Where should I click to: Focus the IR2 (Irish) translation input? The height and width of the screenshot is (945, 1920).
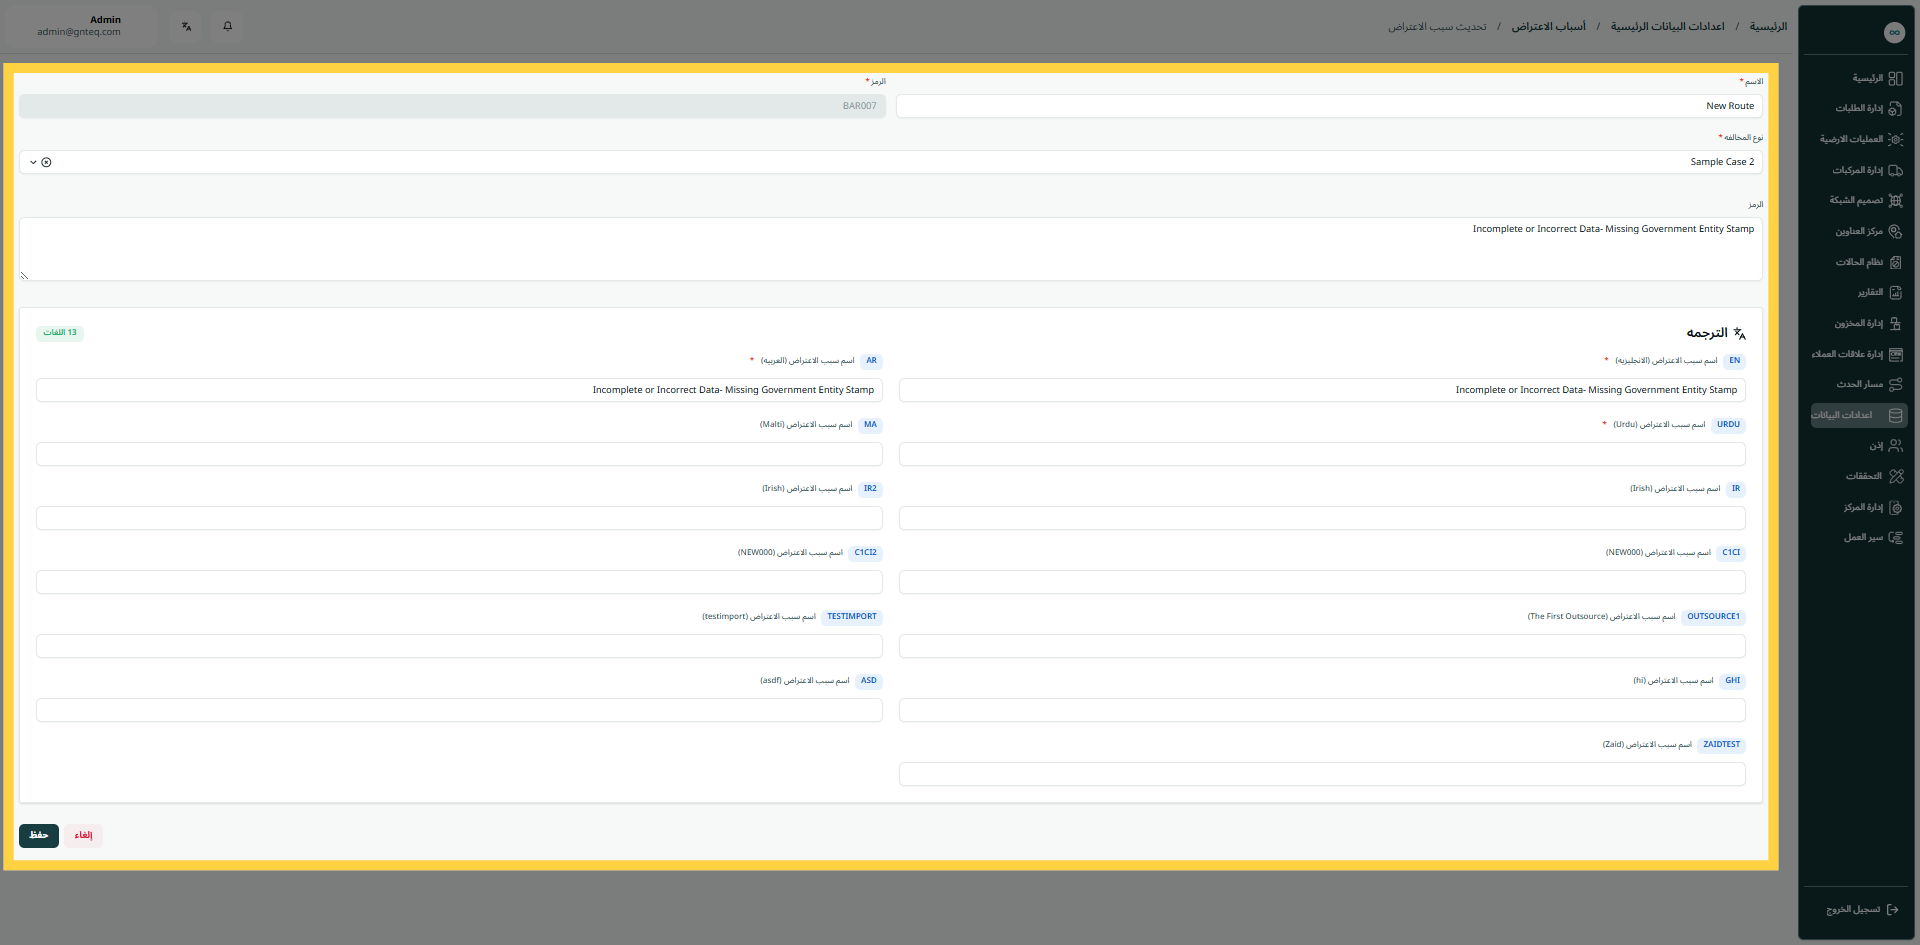[459, 518]
